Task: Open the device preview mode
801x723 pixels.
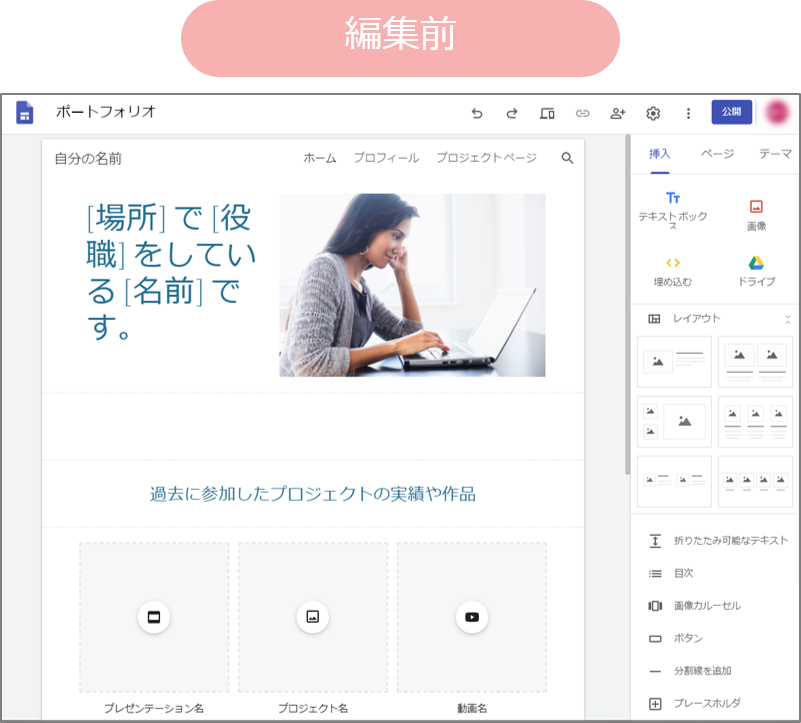Action: [547, 113]
